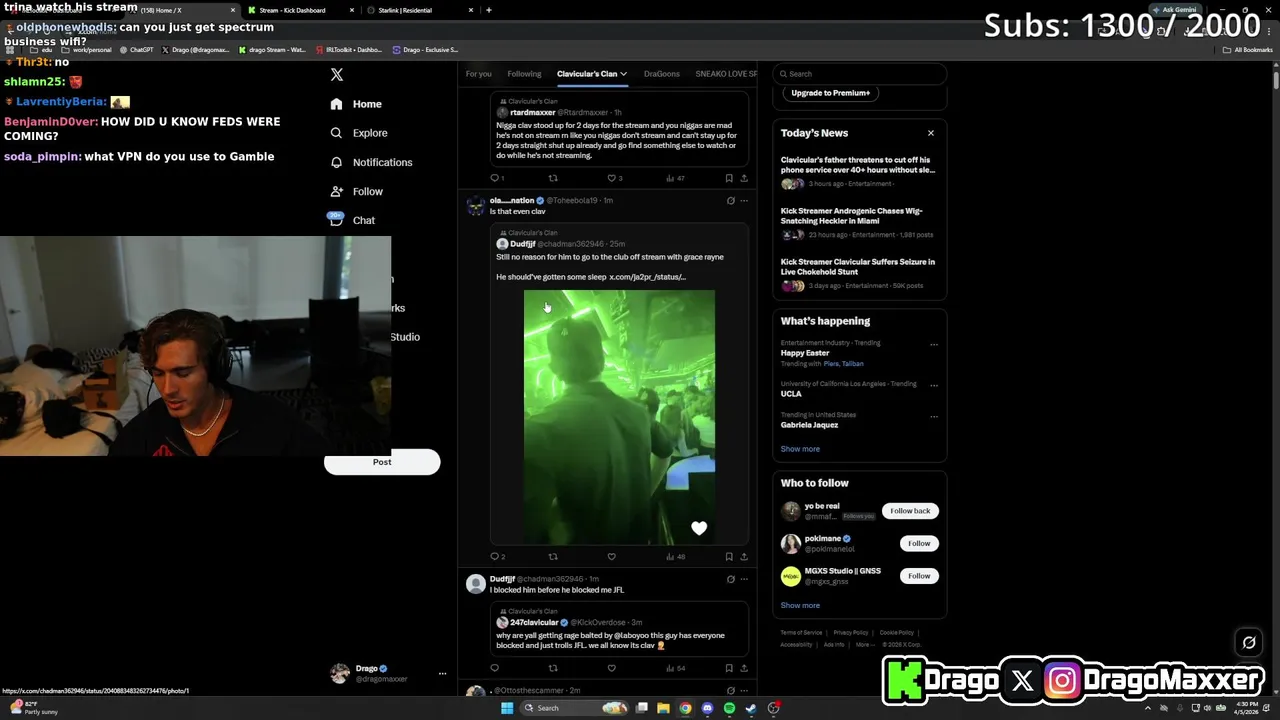Open the green club photo in the quoted post
This screenshot has width=1280, height=720.
[619, 417]
